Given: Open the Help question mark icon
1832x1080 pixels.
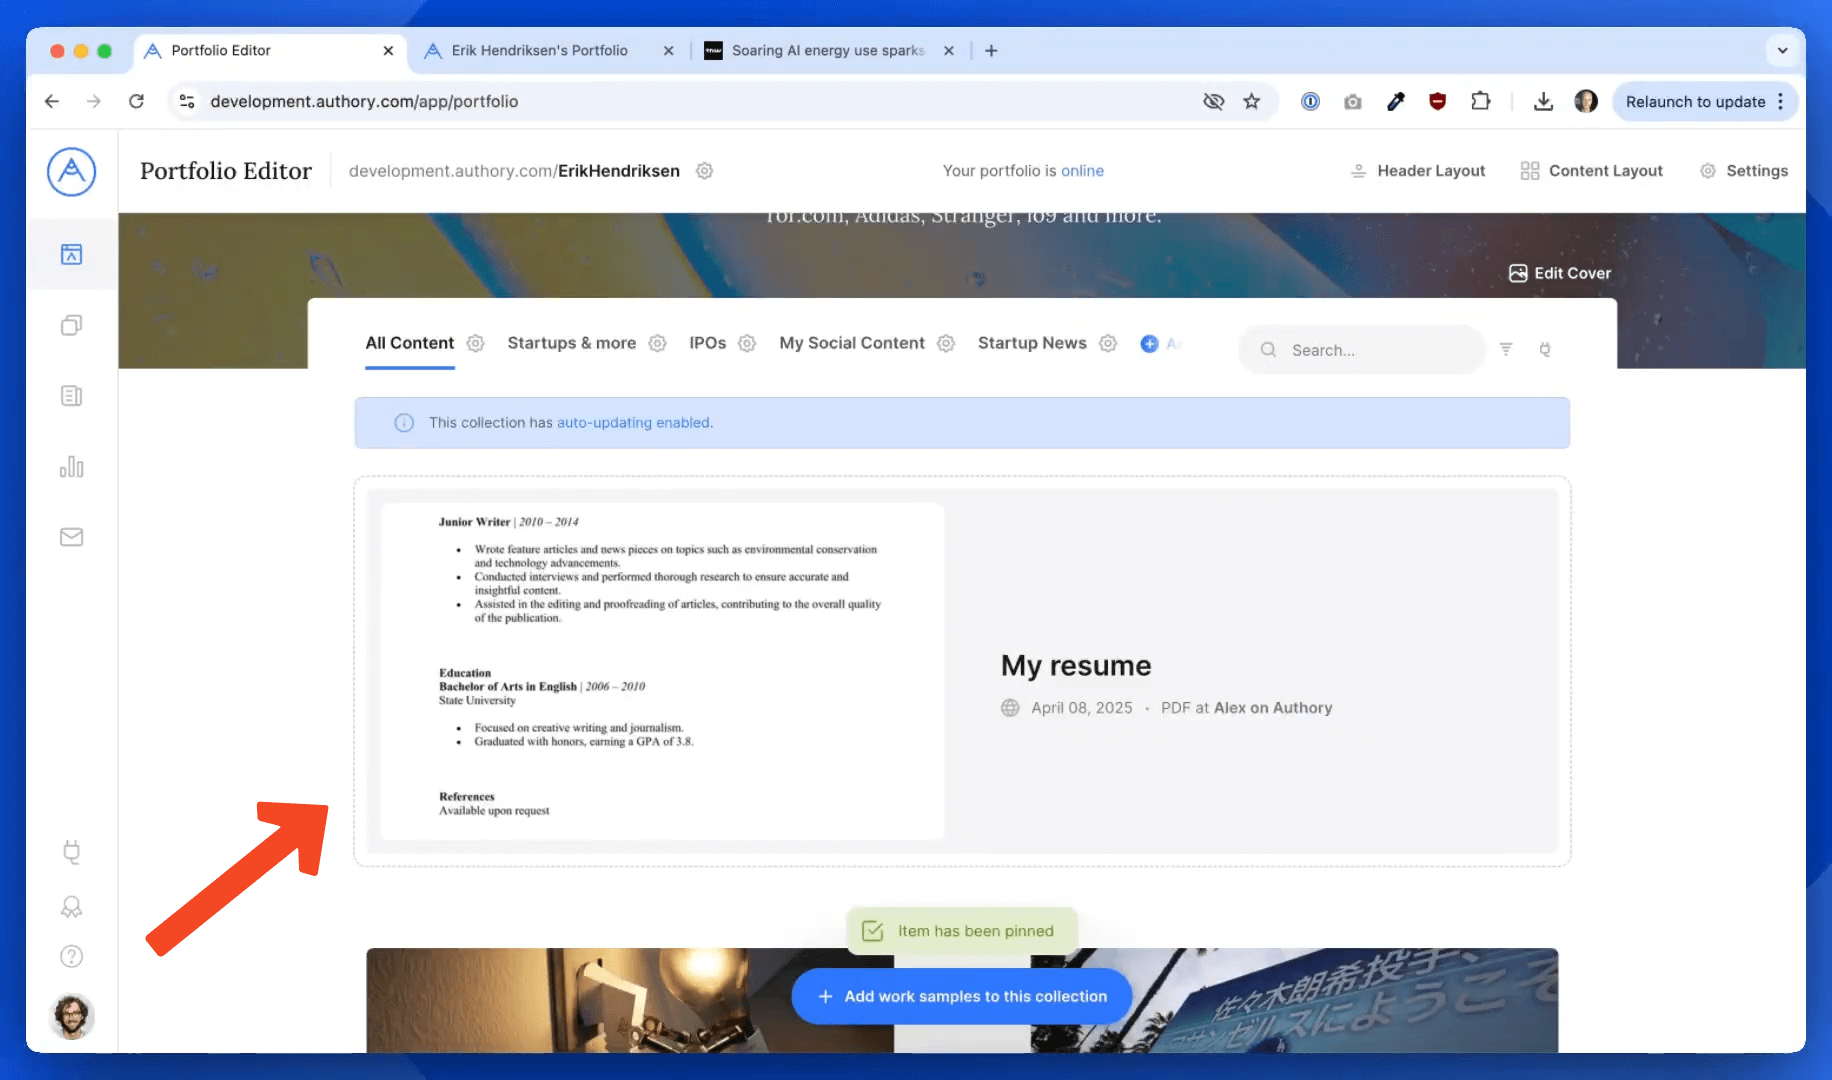Looking at the screenshot, I should tap(71, 956).
